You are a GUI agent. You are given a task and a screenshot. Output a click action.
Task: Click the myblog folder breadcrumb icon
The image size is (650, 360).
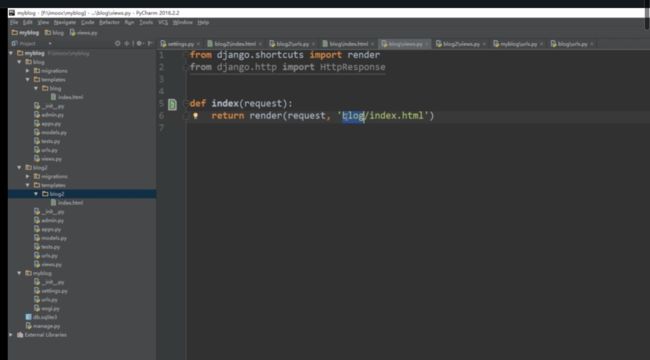pos(15,32)
